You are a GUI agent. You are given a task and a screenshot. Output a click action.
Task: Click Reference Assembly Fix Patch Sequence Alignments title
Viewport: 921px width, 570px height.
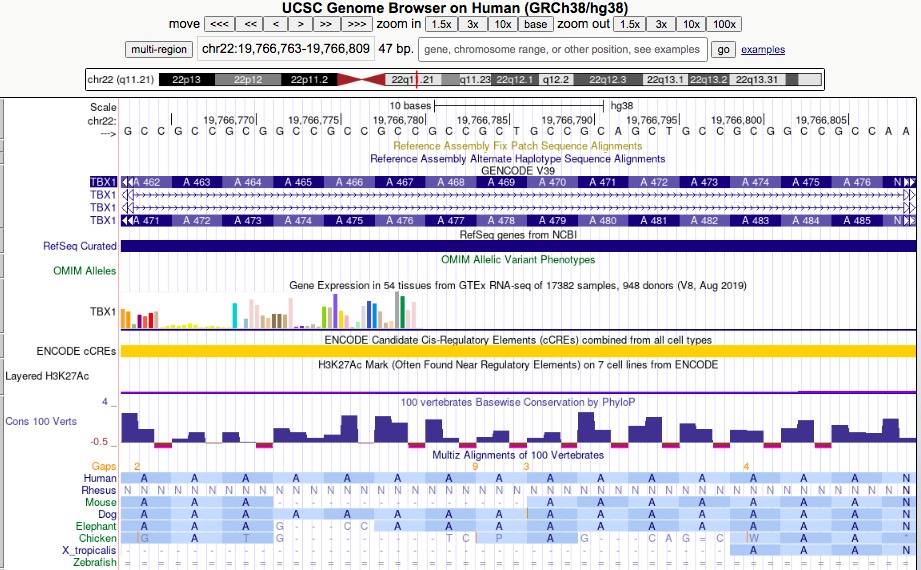pos(517,146)
